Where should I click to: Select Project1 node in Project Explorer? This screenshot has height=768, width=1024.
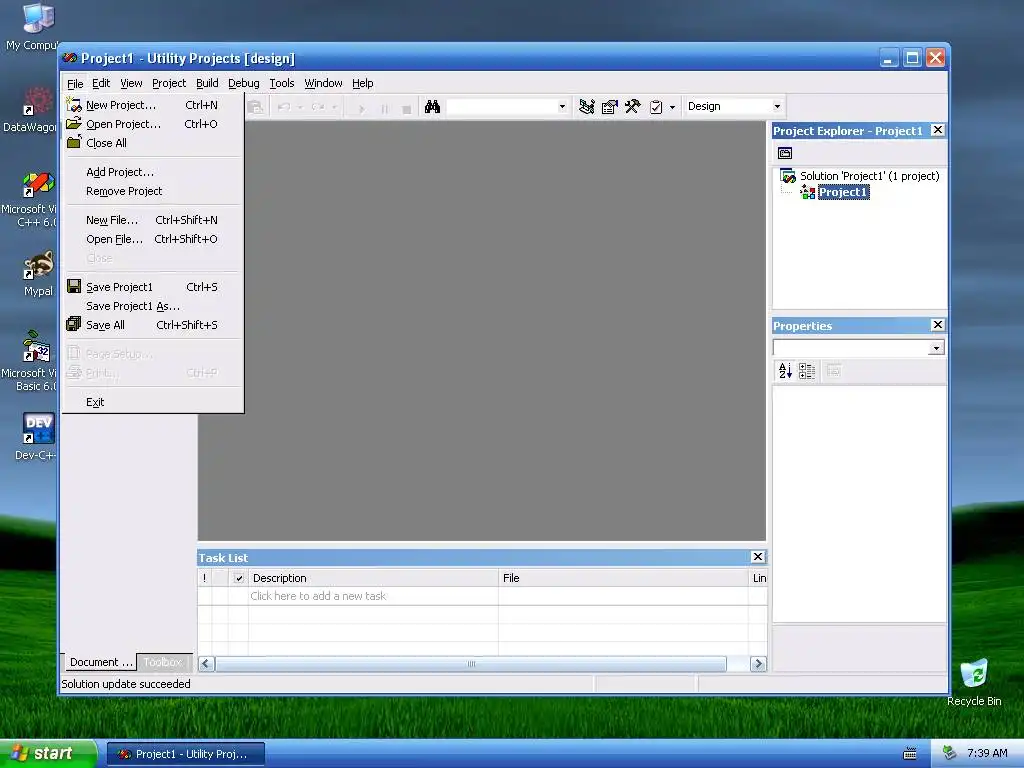(843, 193)
